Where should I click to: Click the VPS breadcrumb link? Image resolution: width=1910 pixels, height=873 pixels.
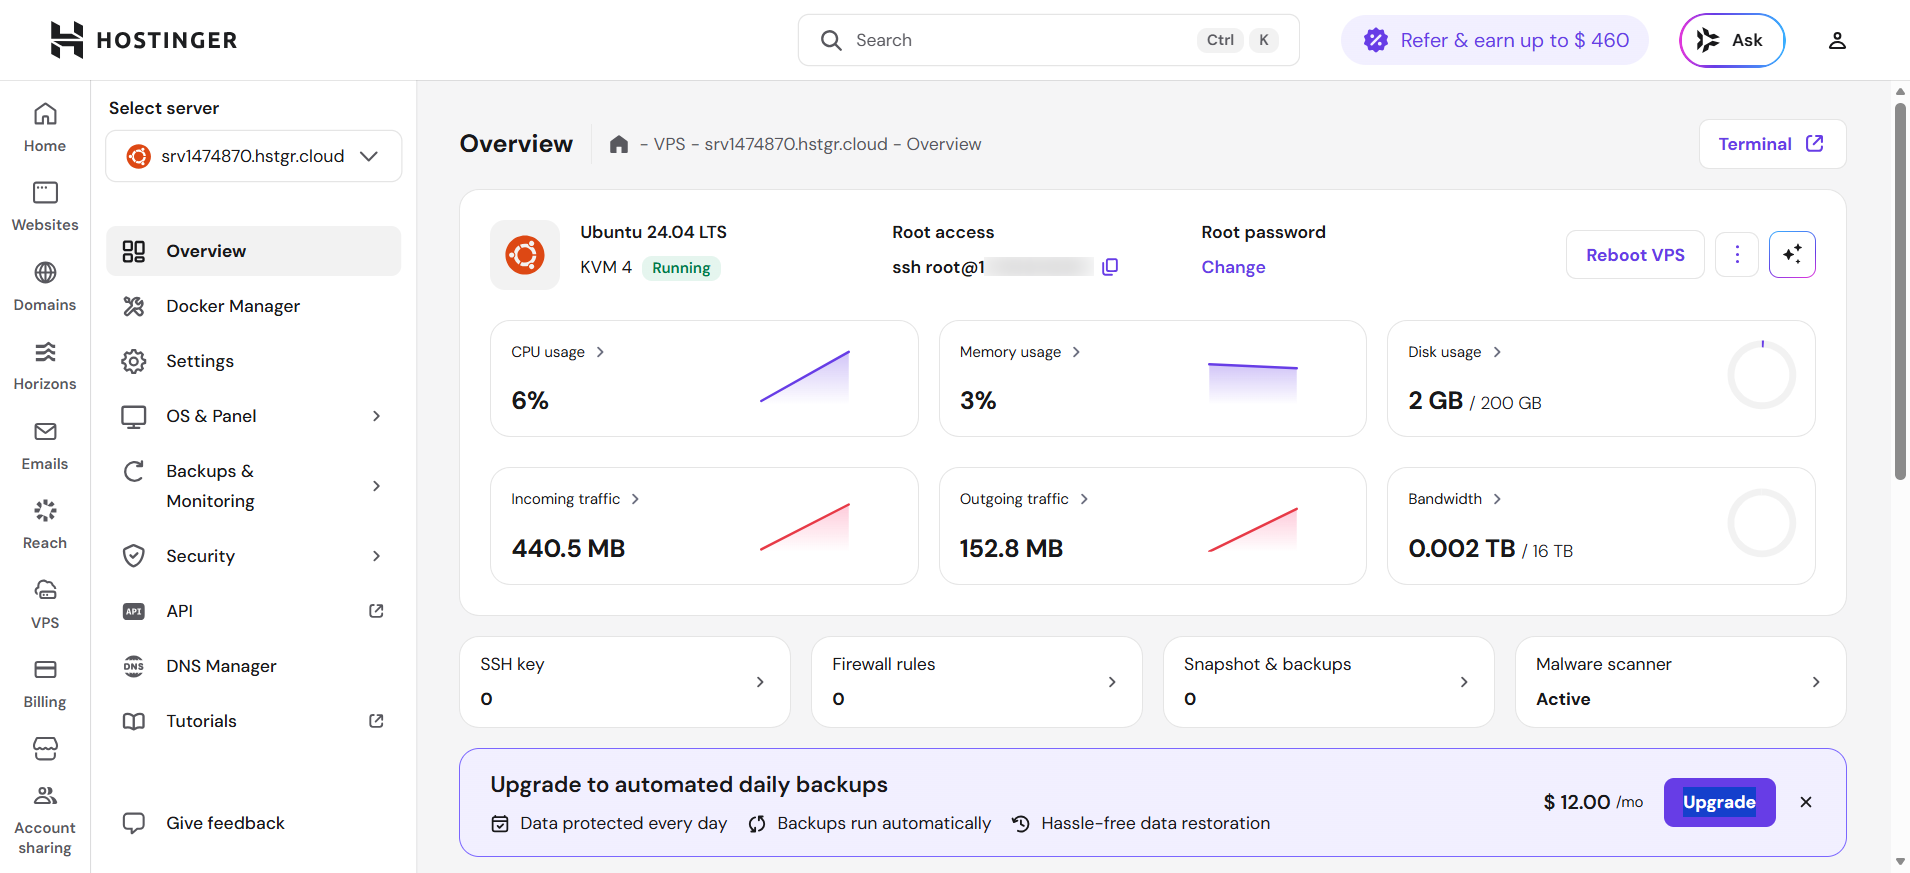coord(669,144)
